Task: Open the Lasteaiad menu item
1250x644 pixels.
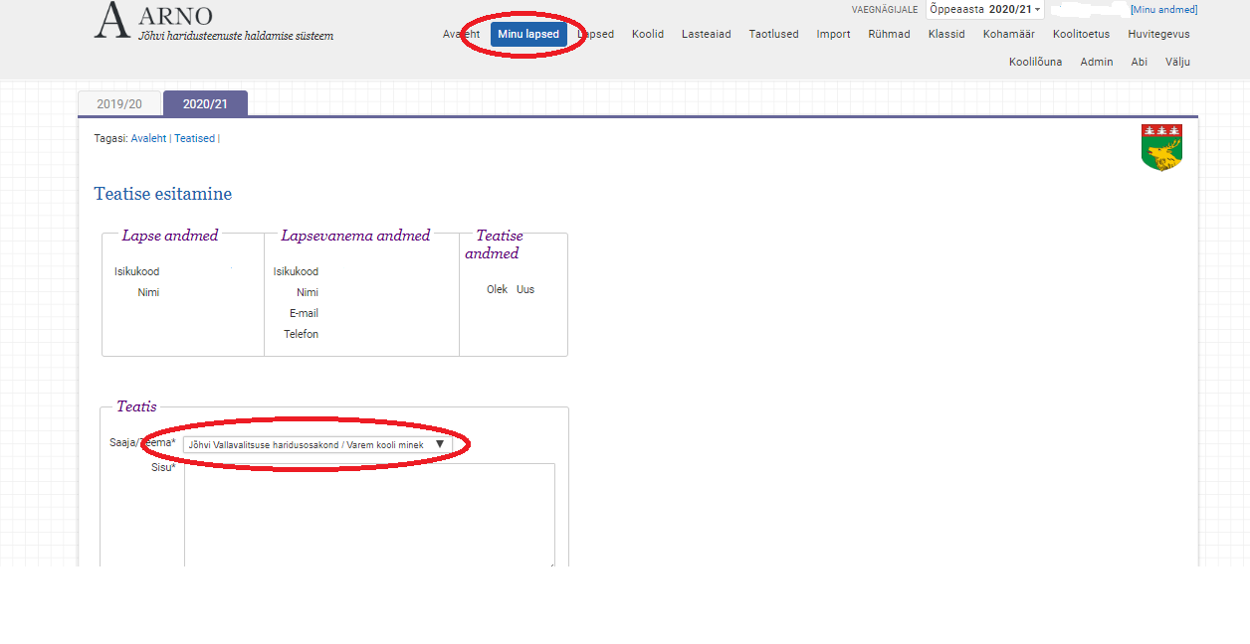Action: point(706,34)
